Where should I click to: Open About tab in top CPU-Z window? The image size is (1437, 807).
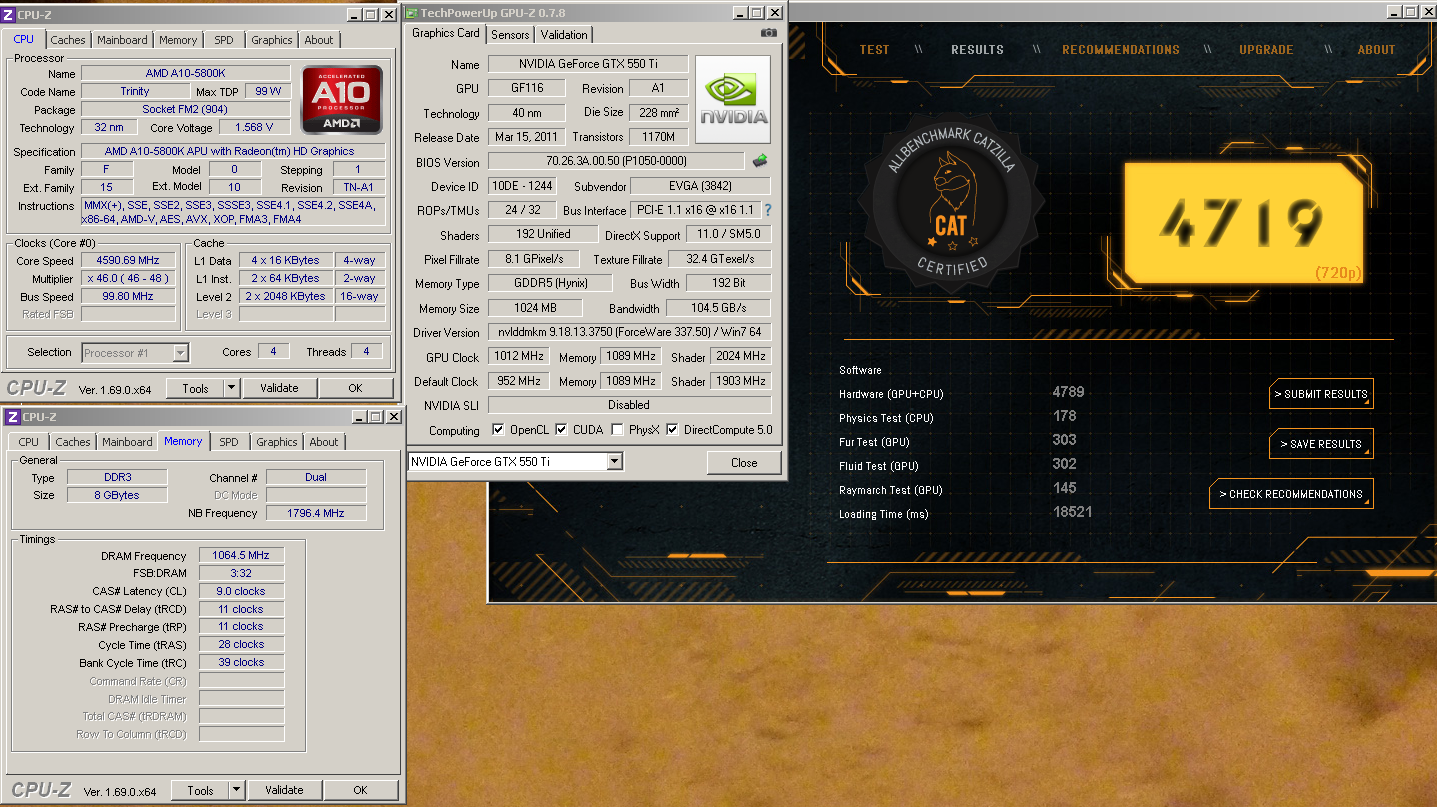319,40
